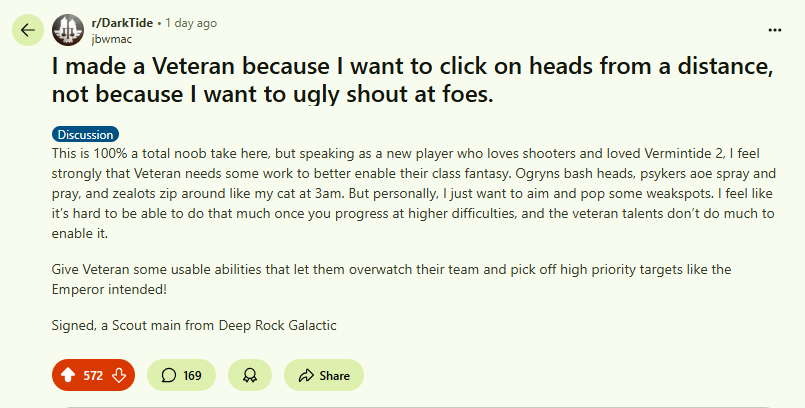Click the paragraph starting 'This is 100%'
Viewport: 805px width, 408px height.
[400, 195]
